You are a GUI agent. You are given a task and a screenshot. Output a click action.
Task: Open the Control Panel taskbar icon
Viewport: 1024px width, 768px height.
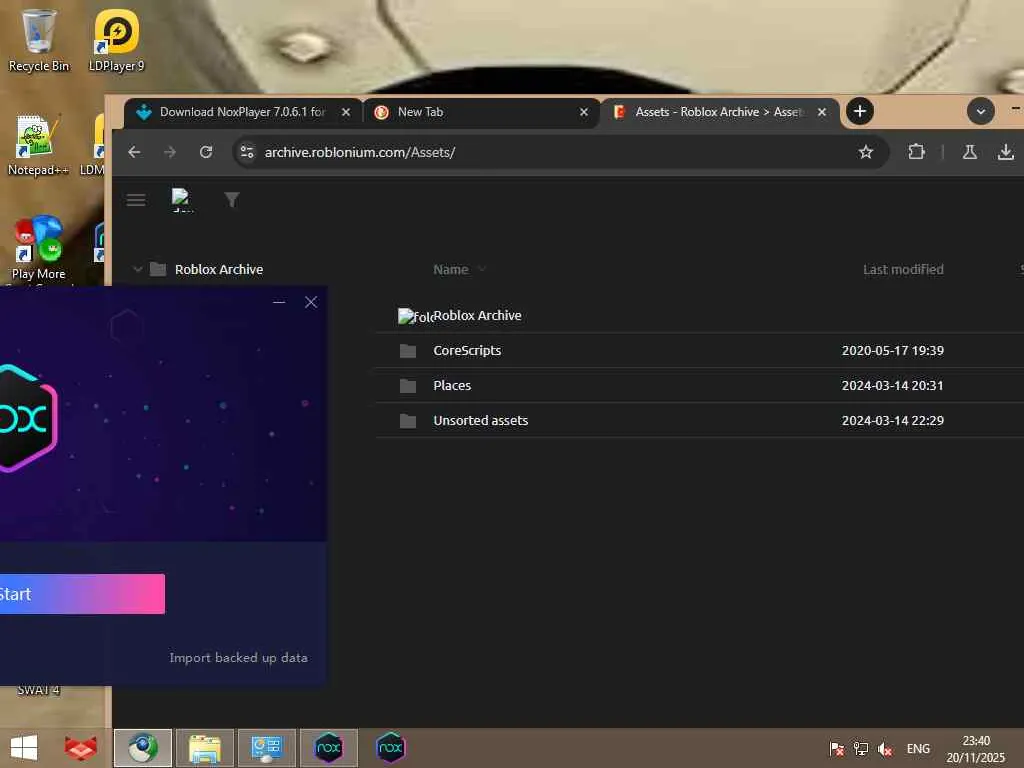click(x=266, y=748)
